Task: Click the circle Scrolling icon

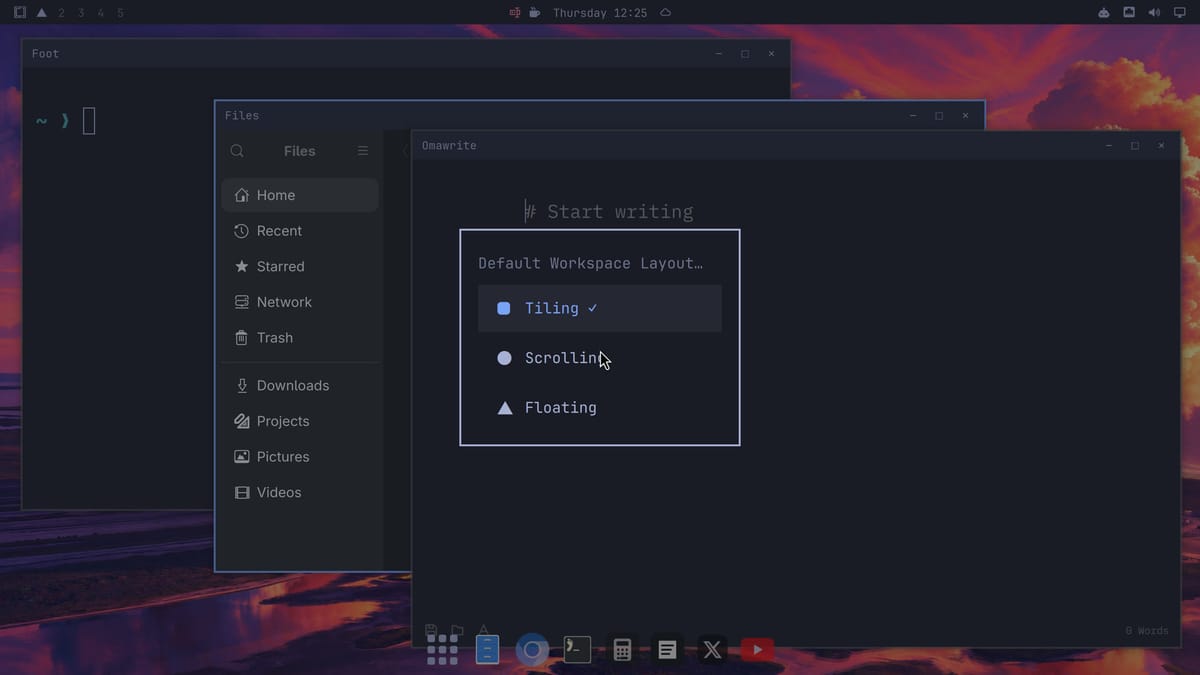Action: [504, 358]
